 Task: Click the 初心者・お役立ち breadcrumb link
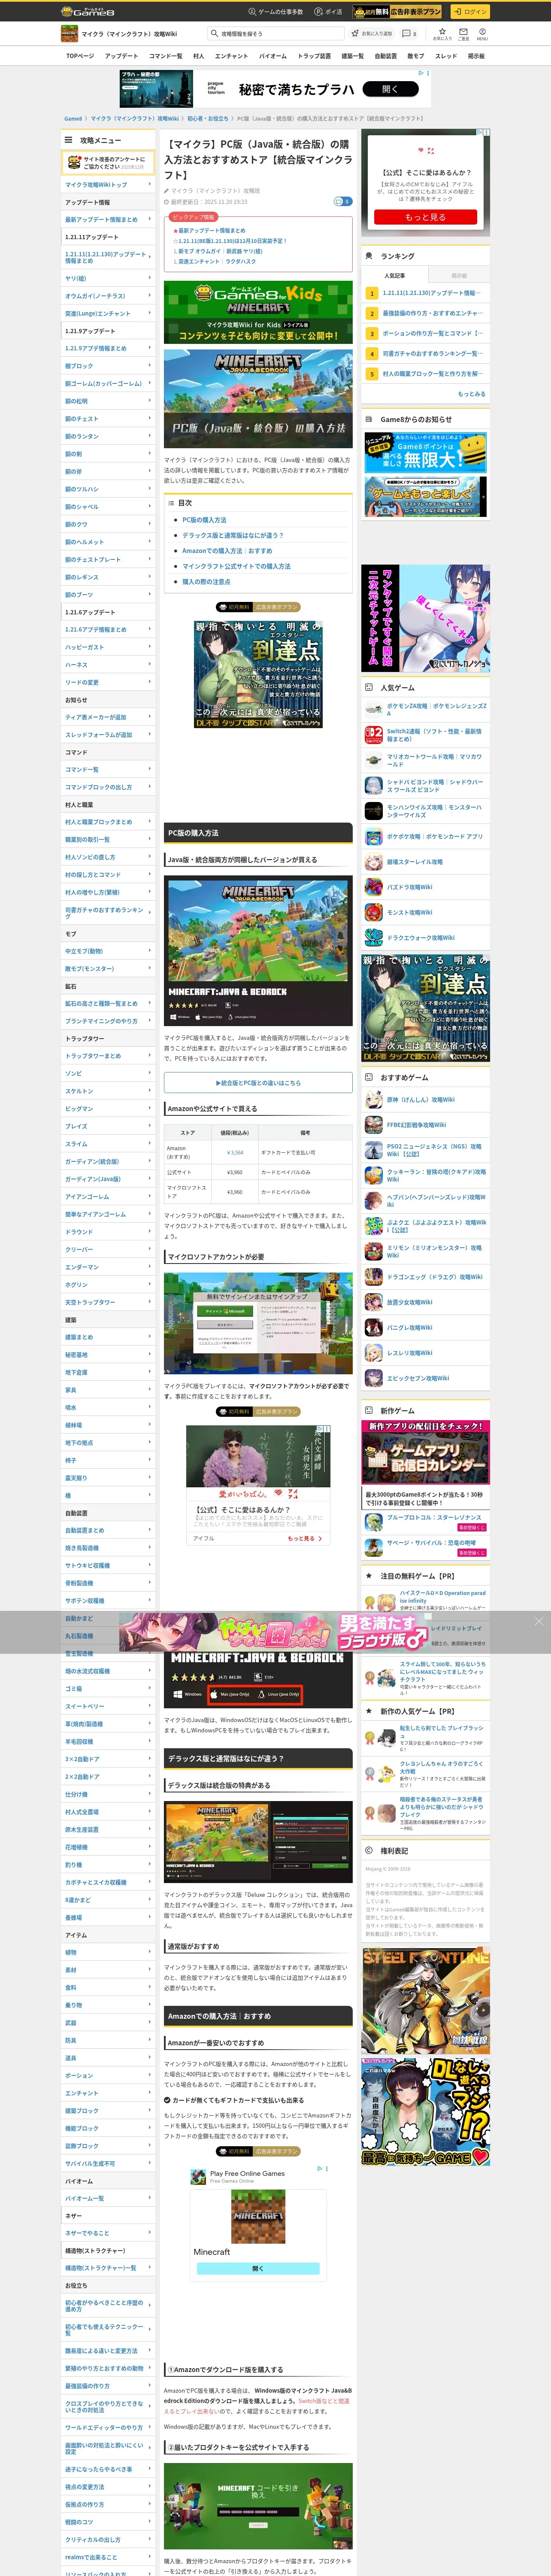[208, 118]
